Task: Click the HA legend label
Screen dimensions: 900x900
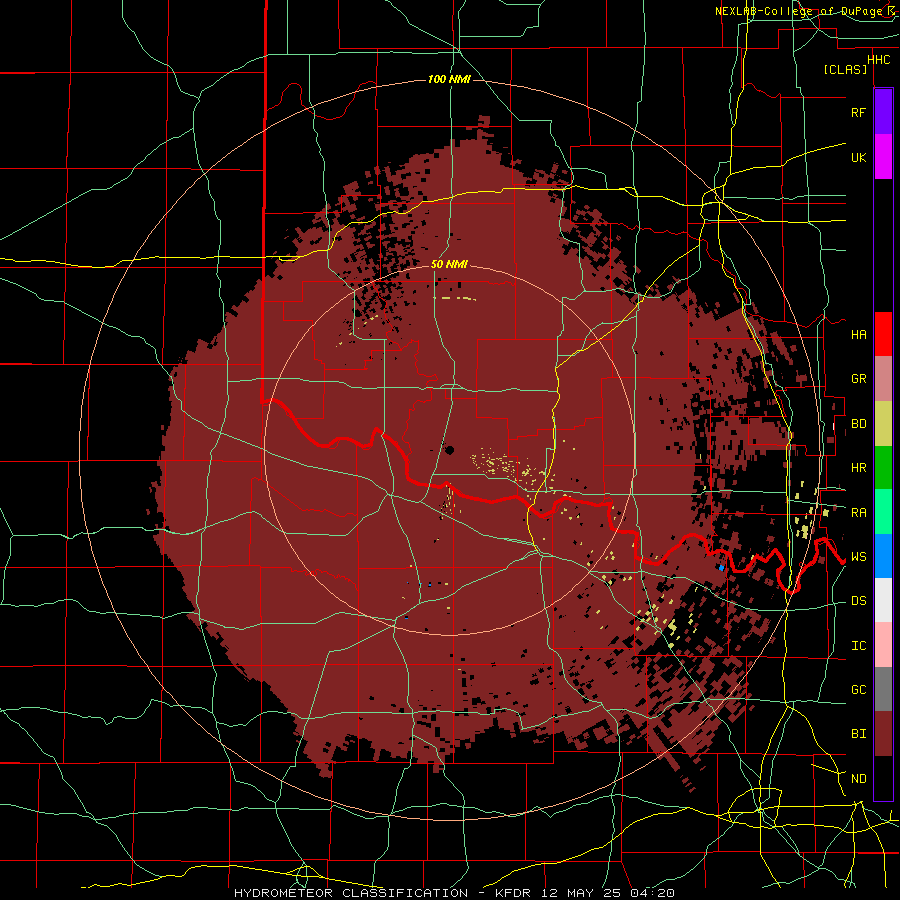Action: coord(858,335)
